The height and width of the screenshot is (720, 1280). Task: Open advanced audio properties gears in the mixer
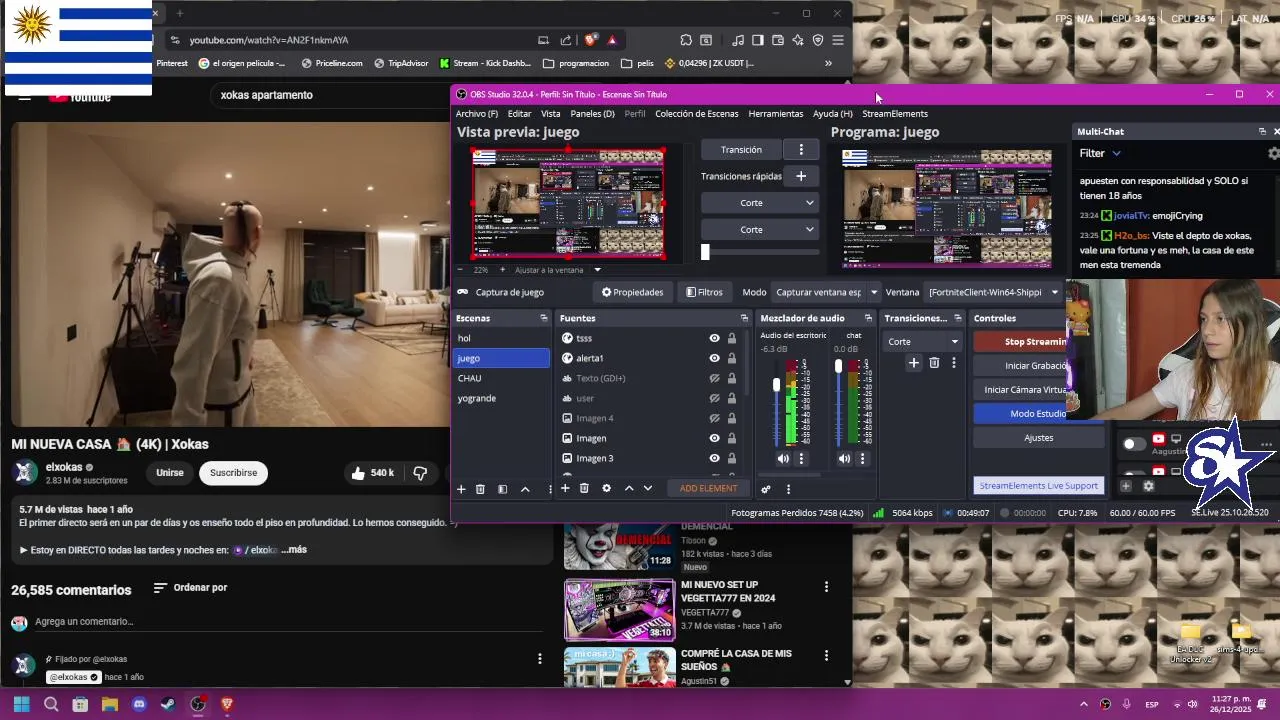pos(766,489)
